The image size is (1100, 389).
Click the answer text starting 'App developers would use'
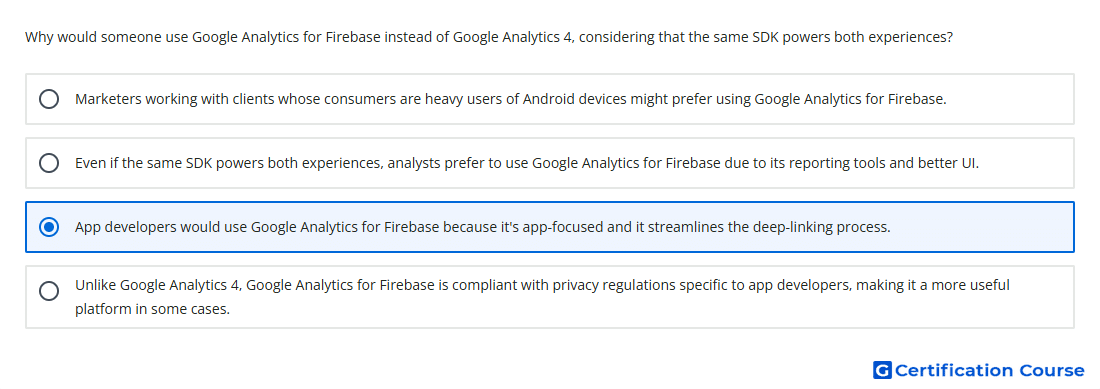click(483, 227)
